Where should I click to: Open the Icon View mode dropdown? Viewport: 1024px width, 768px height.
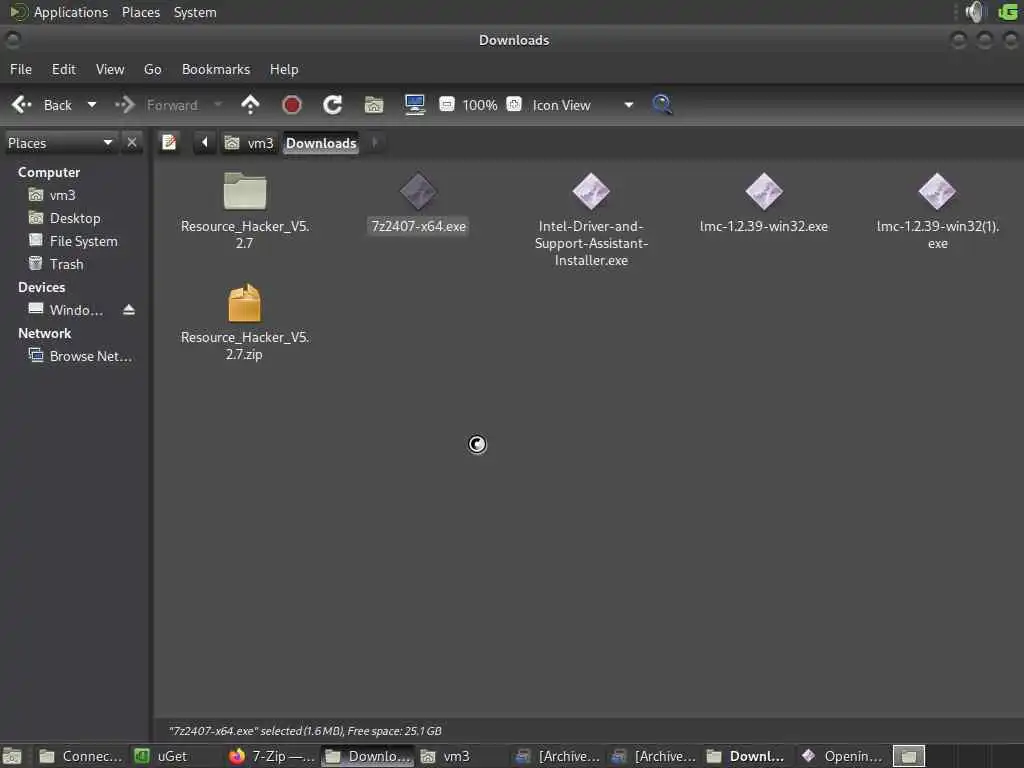tap(583, 105)
